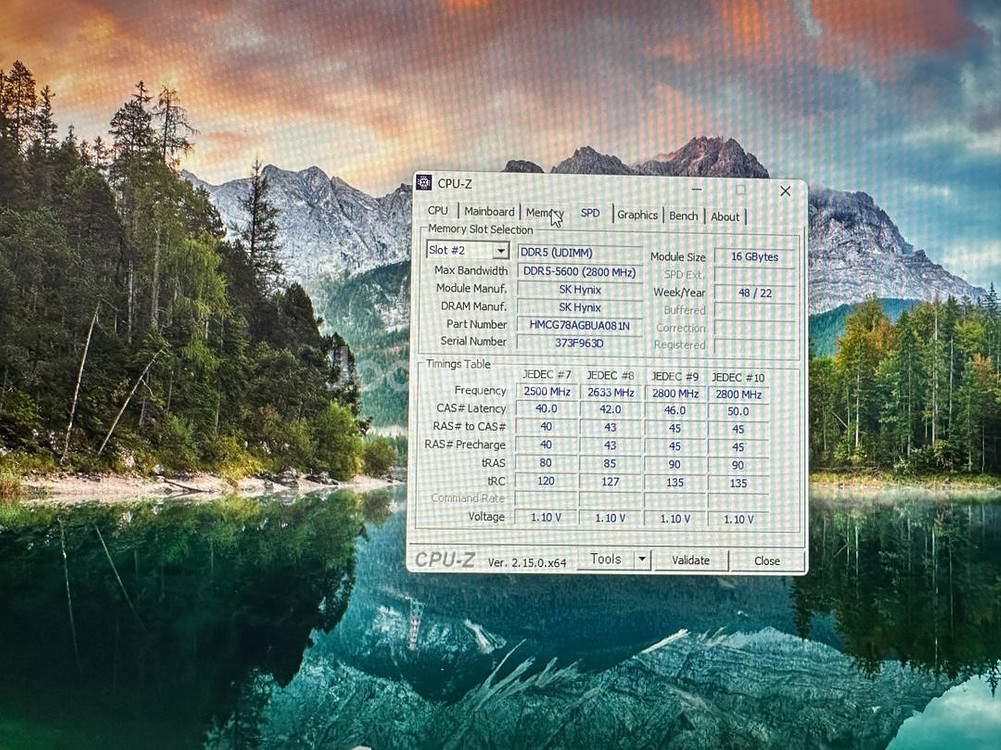This screenshot has width=1001, height=750.
Task: Expand the Tools dropdown arrow
Action: click(x=642, y=560)
